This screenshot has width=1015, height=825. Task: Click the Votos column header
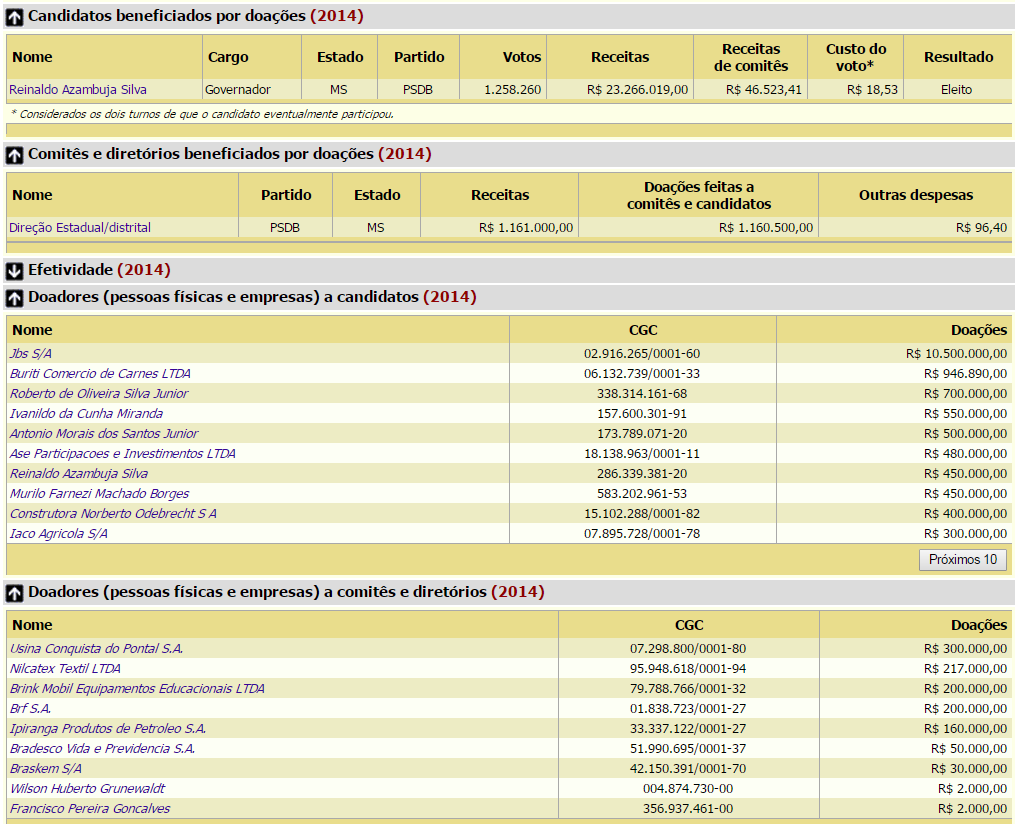pos(522,57)
